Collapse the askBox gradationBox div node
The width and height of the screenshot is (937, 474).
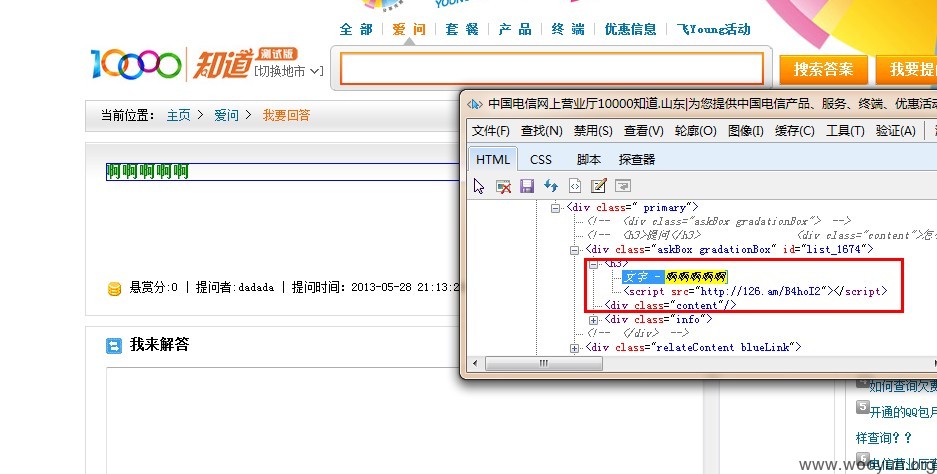coord(574,250)
